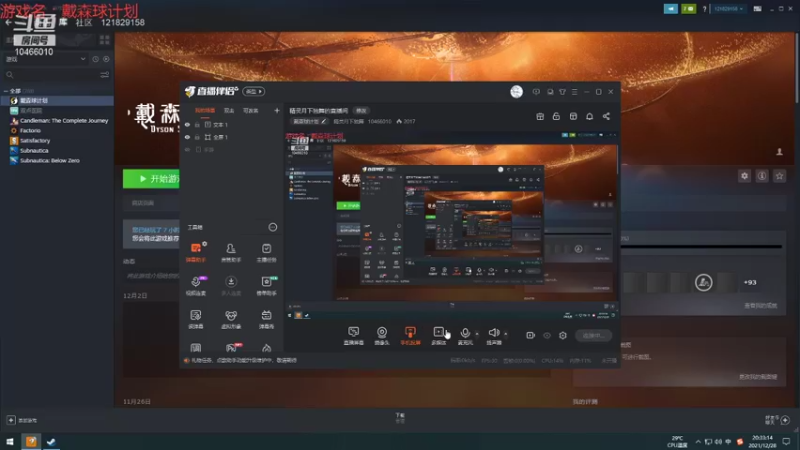The image size is (800, 450).
Task: Open the person-silhouette tool in the toolbox
Action: coord(231,252)
